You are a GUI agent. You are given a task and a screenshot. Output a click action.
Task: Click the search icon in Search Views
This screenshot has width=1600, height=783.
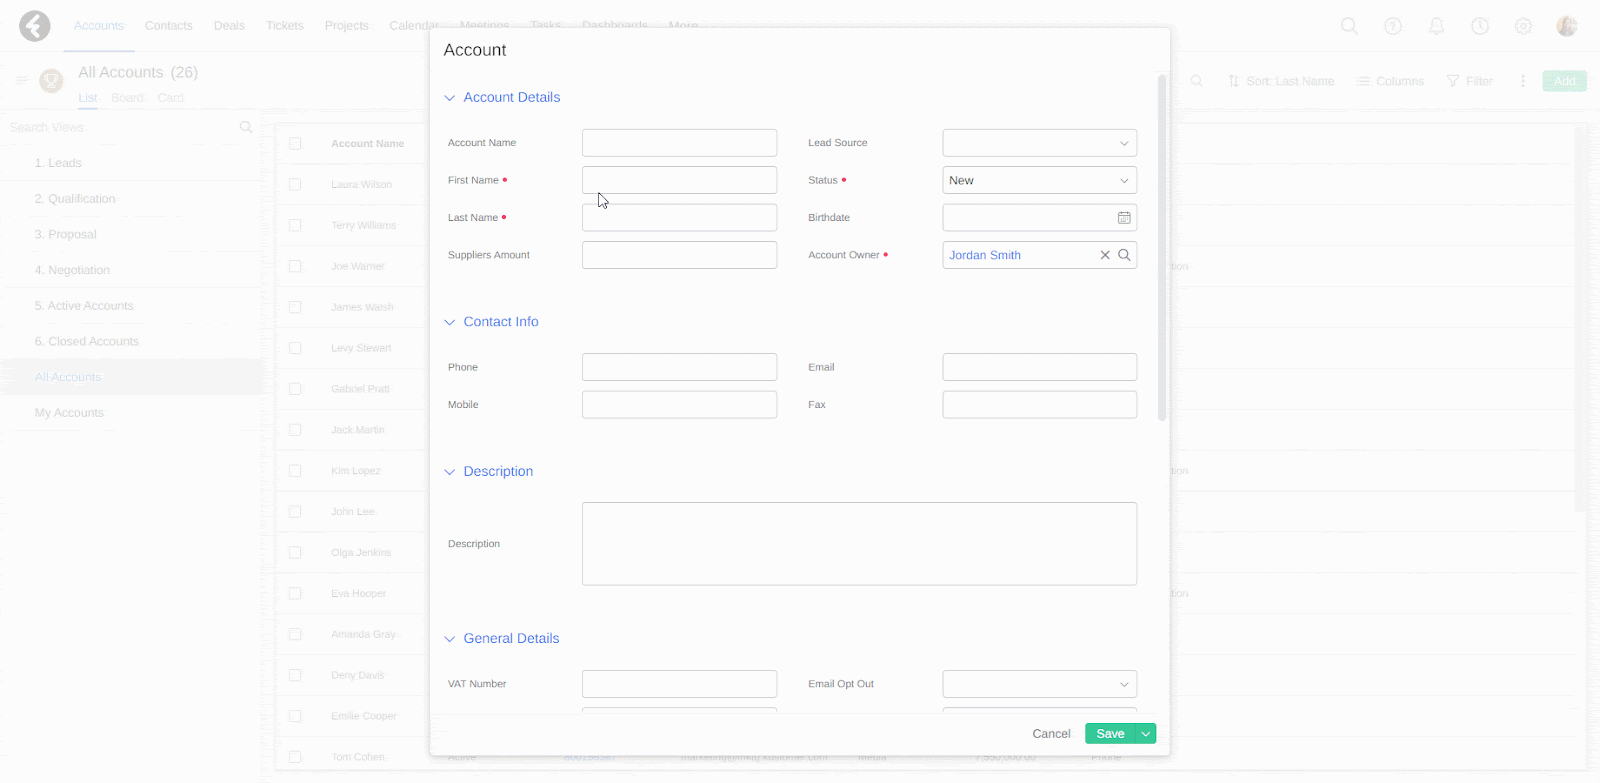coord(246,127)
